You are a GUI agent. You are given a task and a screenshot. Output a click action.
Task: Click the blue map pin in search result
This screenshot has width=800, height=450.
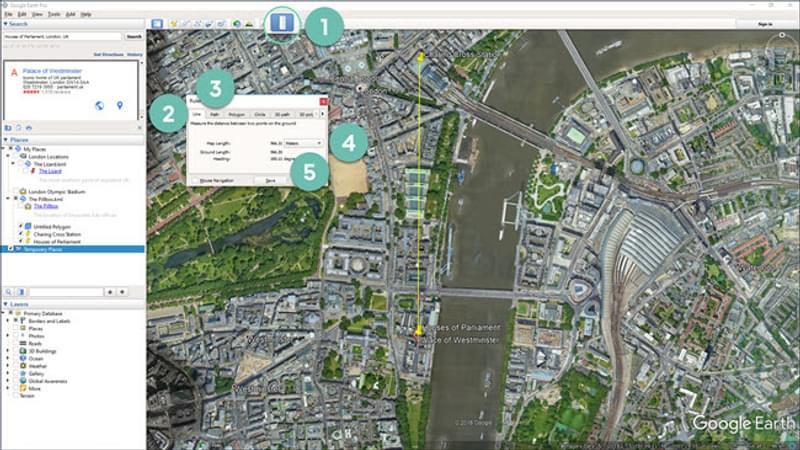[x=120, y=105]
